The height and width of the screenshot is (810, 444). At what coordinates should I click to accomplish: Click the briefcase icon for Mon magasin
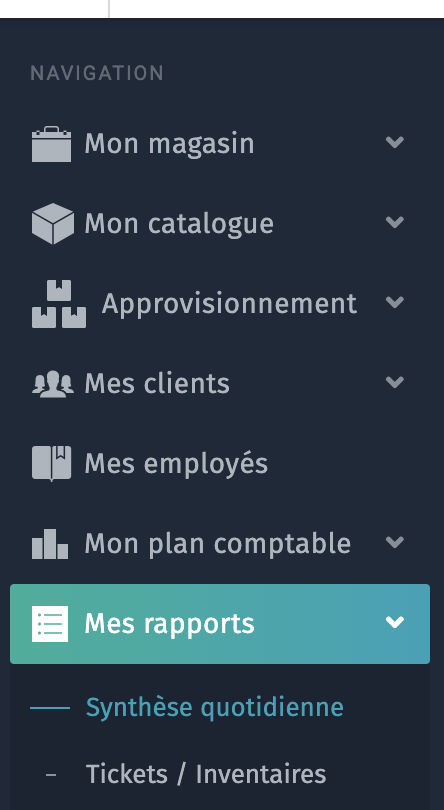(51, 144)
